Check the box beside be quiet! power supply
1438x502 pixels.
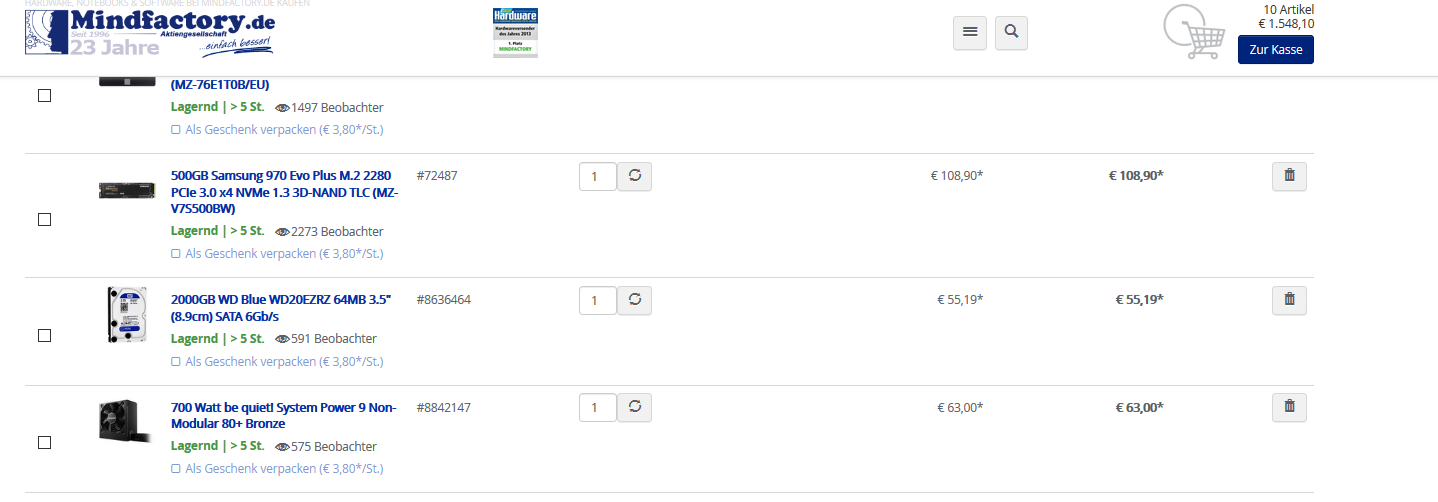click(x=44, y=442)
